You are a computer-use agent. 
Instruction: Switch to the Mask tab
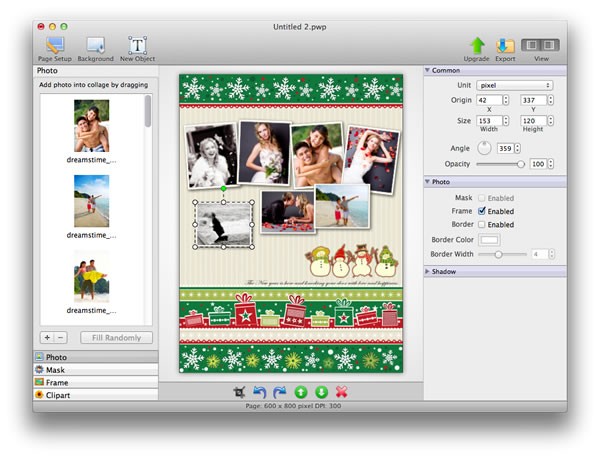click(x=56, y=370)
